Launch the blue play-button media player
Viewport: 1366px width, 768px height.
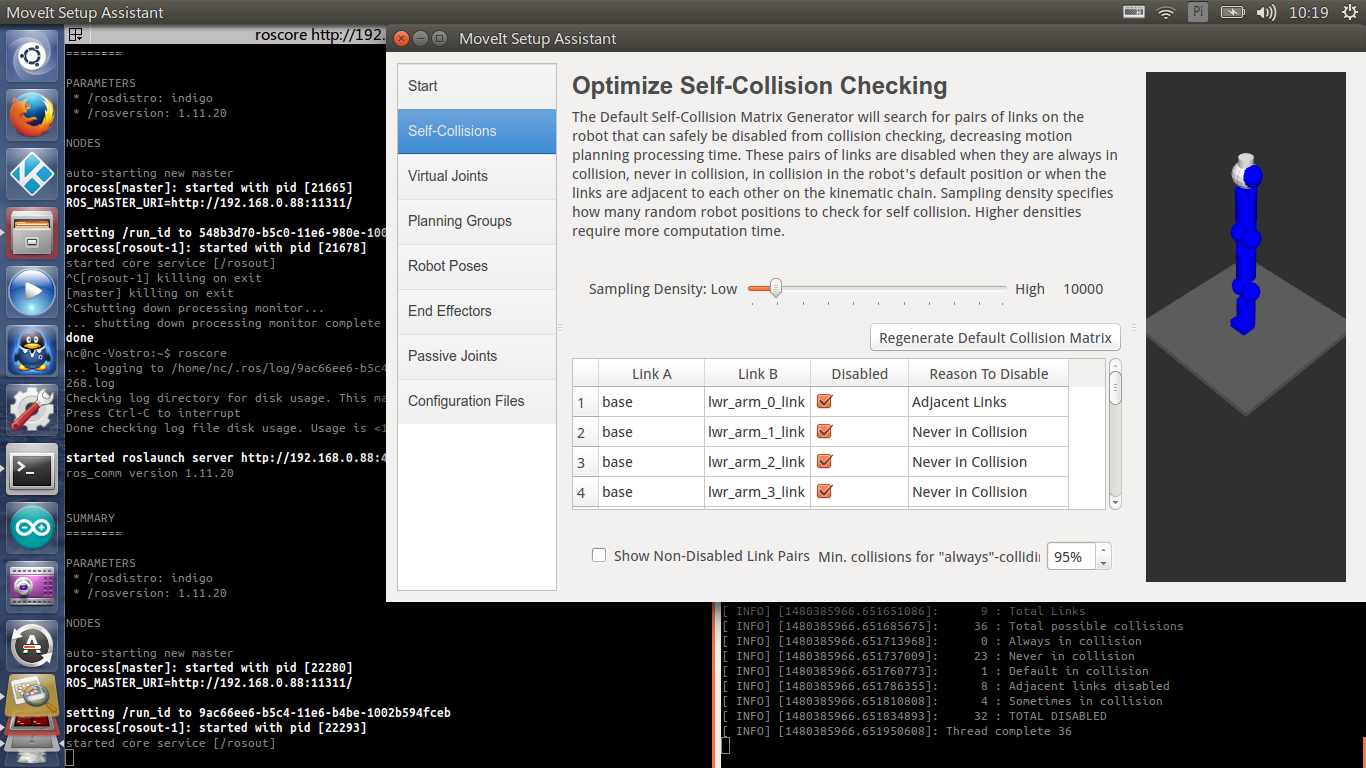click(33, 292)
